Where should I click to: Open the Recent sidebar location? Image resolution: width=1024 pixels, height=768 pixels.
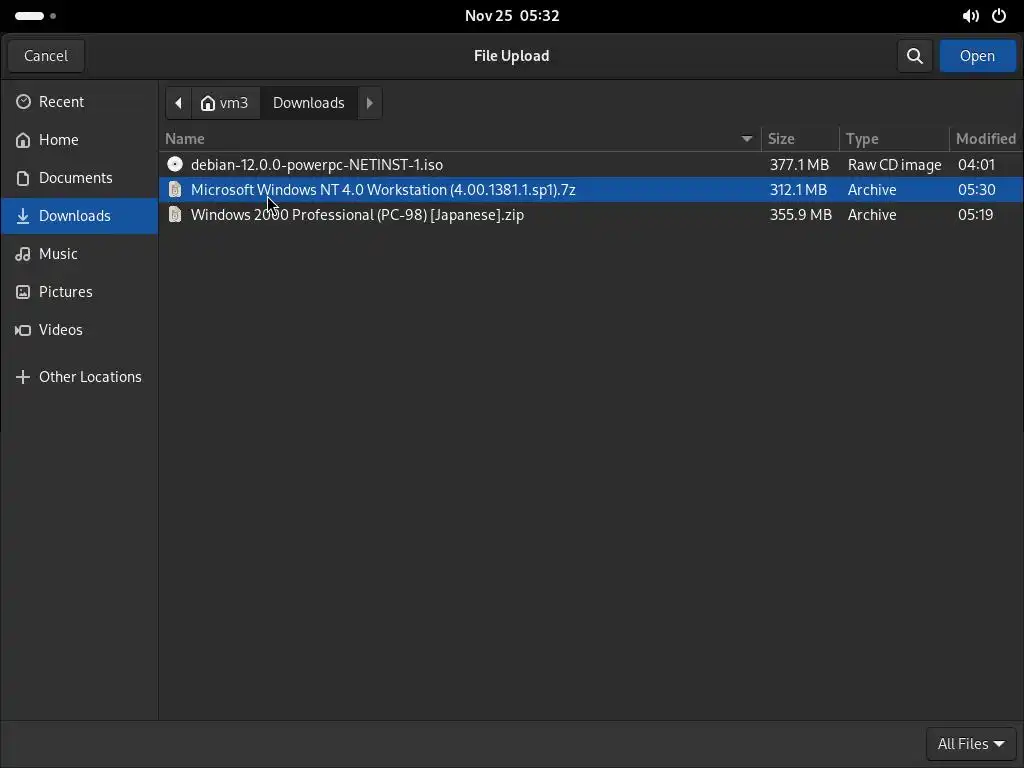coord(79,102)
